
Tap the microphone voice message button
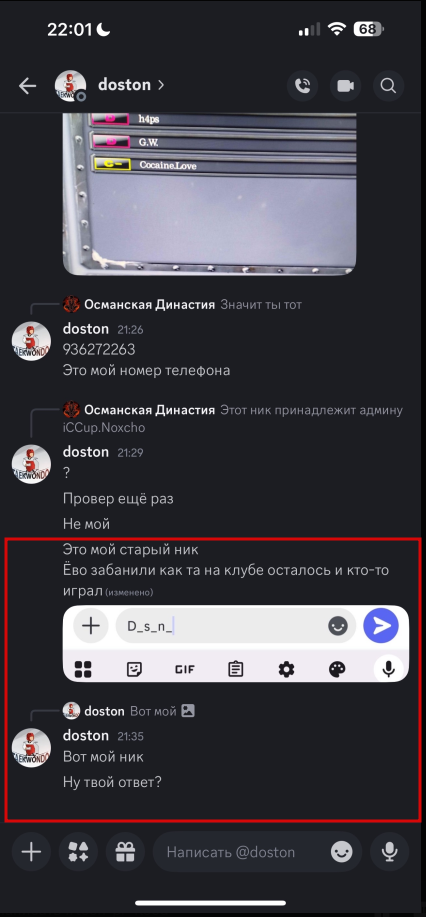390,852
